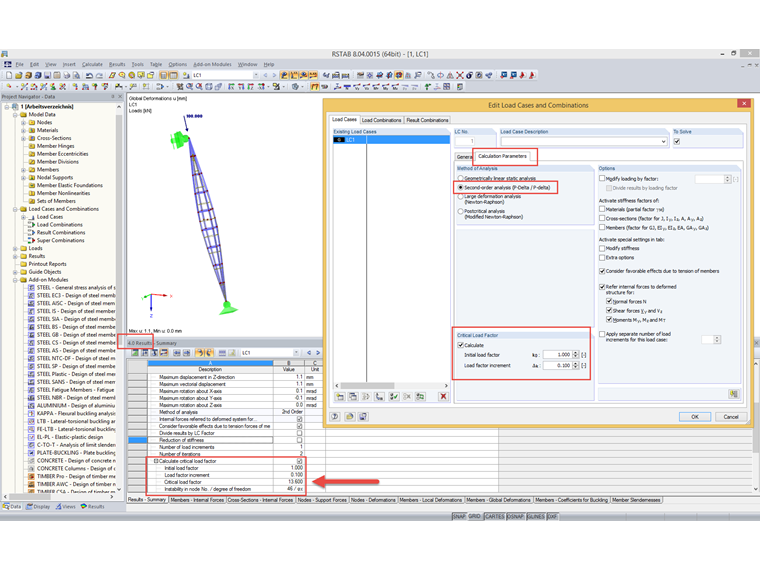Click the previous load case arrow in main toolbar

tap(265, 75)
